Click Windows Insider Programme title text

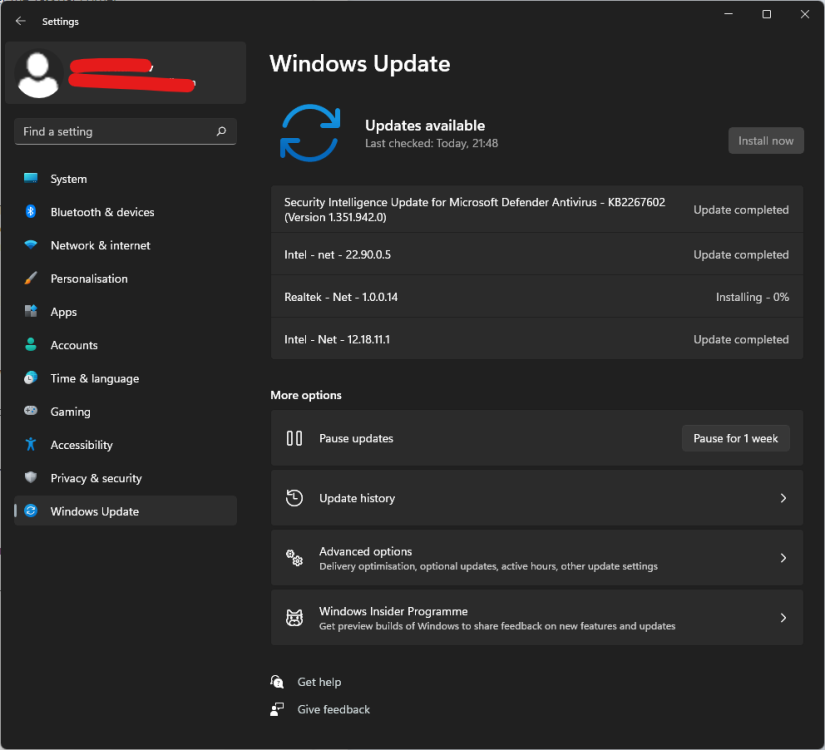coord(393,611)
